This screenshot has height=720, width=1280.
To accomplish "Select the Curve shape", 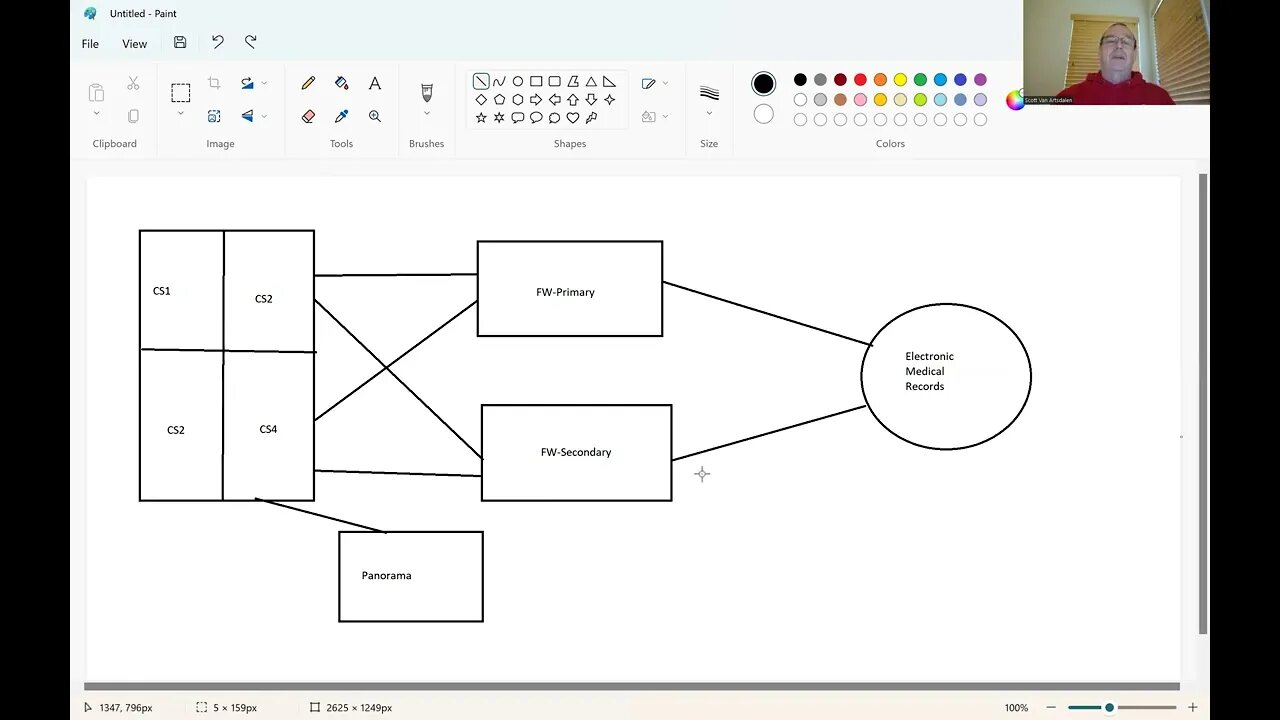I will pyautogui.click(x=499, y=81).
